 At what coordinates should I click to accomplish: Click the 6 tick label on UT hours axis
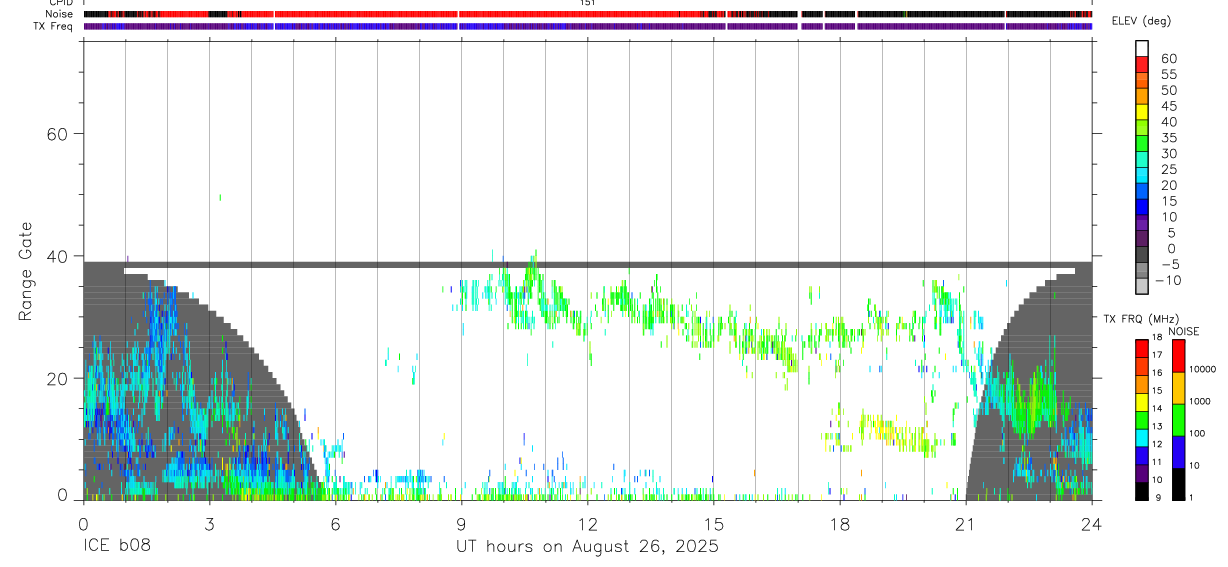pyautogui.click(x=335, y=524)
